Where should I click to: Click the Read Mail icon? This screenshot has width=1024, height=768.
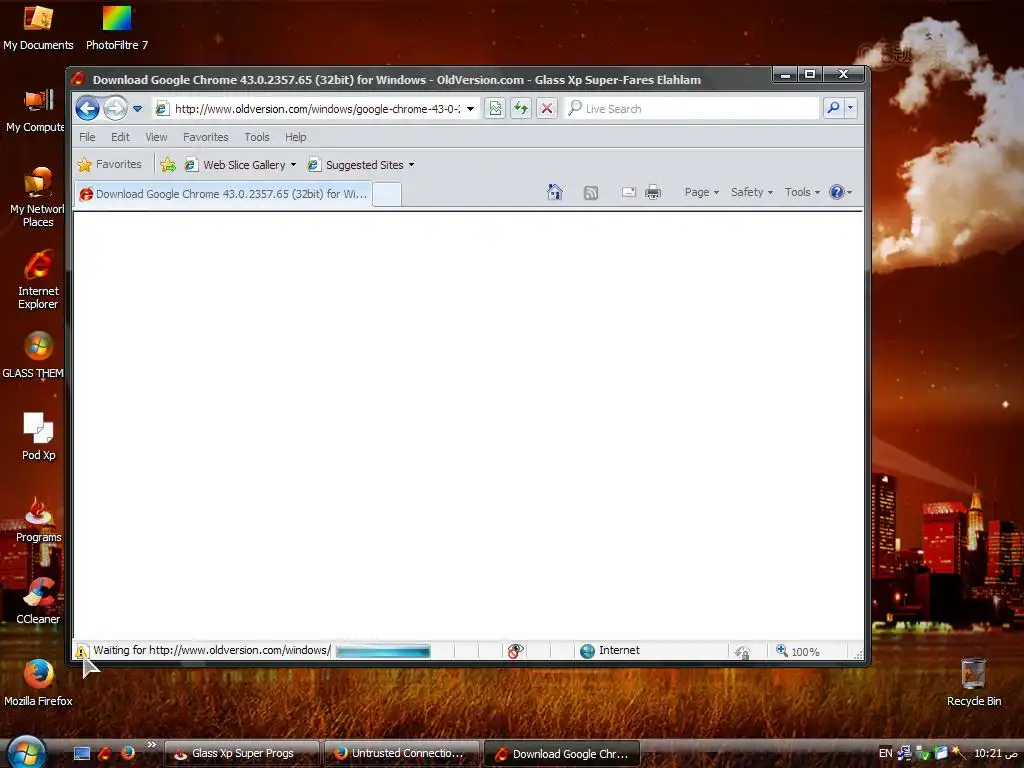629,192
